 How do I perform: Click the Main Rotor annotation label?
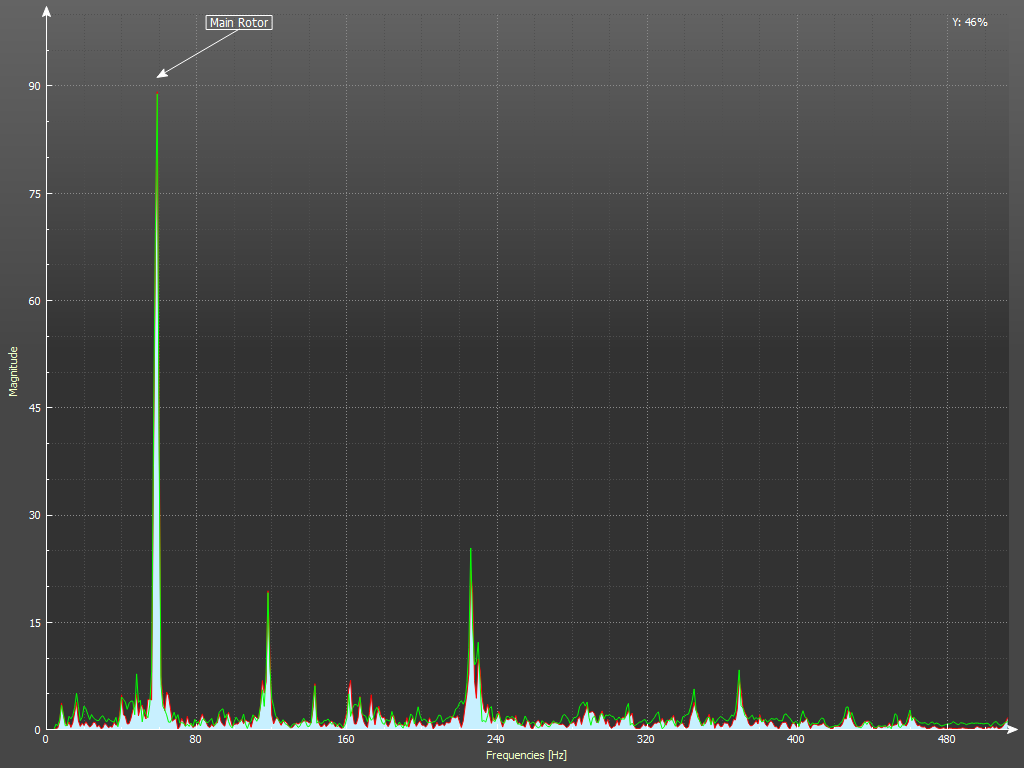point(239,22)
